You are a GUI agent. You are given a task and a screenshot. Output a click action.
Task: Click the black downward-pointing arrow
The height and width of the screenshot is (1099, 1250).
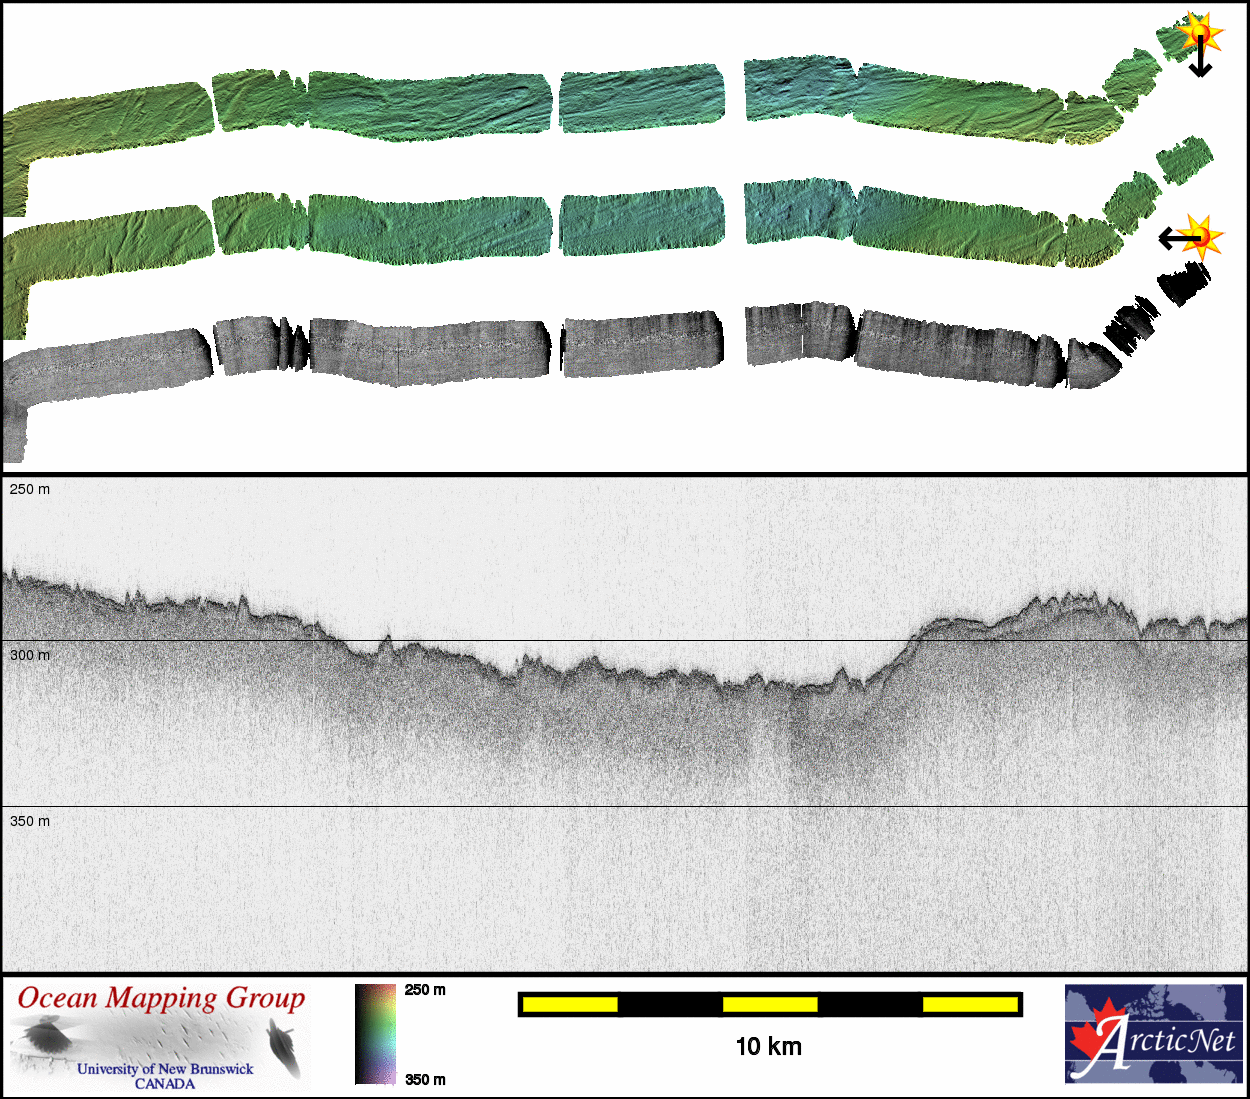(x=1200, y=60)
